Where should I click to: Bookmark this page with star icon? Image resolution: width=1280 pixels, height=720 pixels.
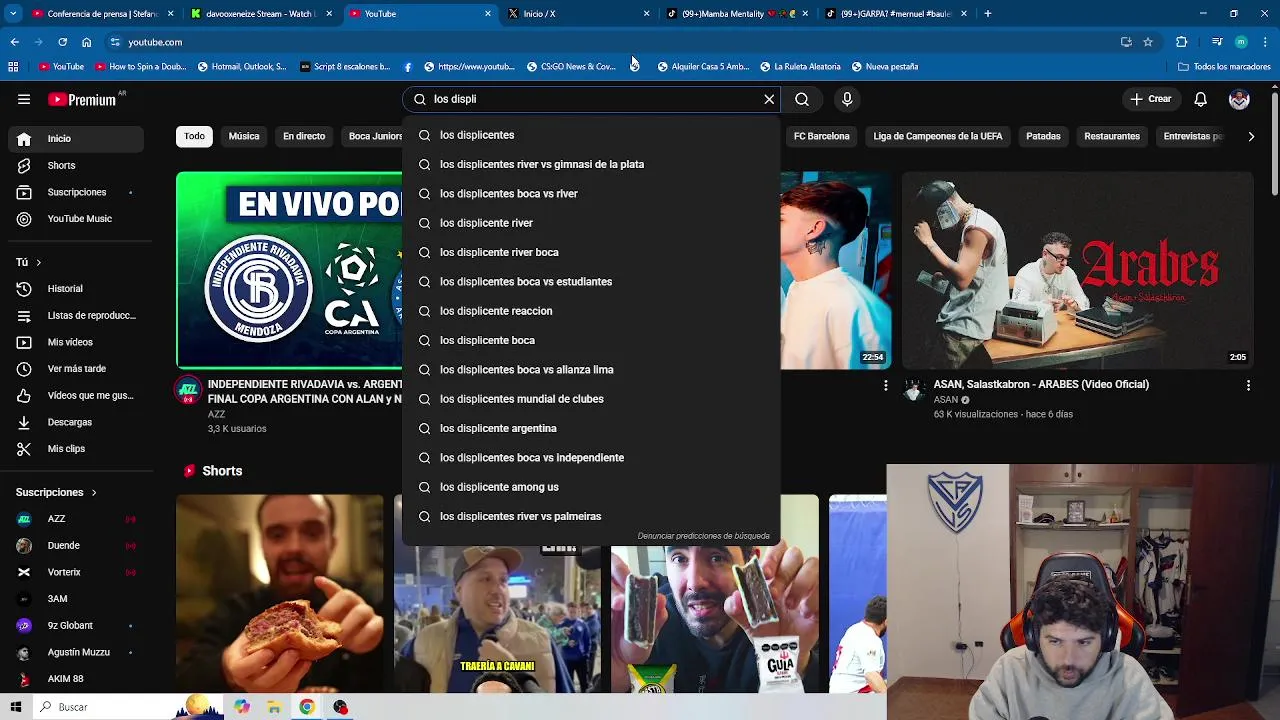1148,42
